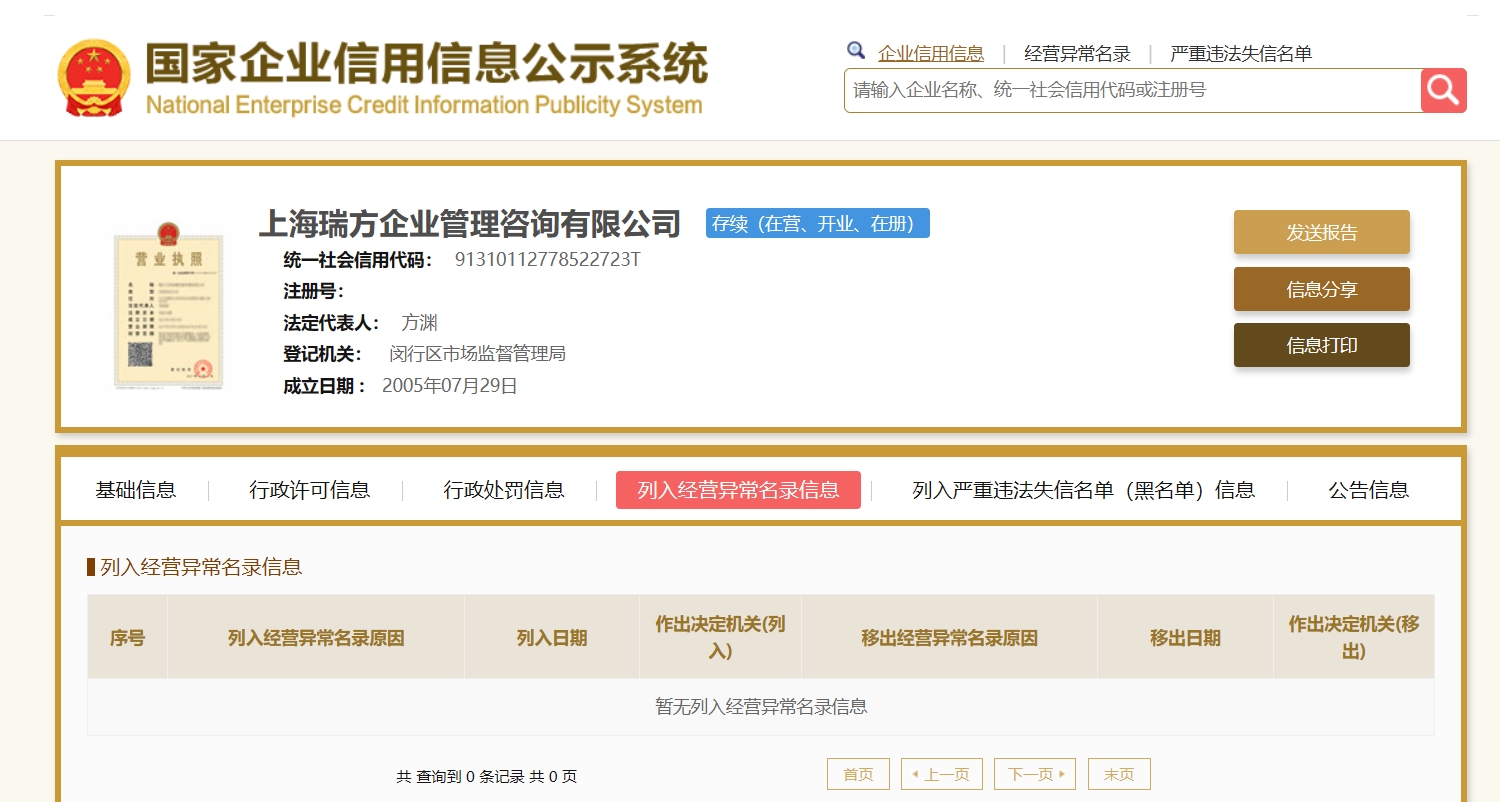The width and height of the screenshot is (1500, 802).
Task: Click the 发送报告 button
Action: tap(1321, 233)
